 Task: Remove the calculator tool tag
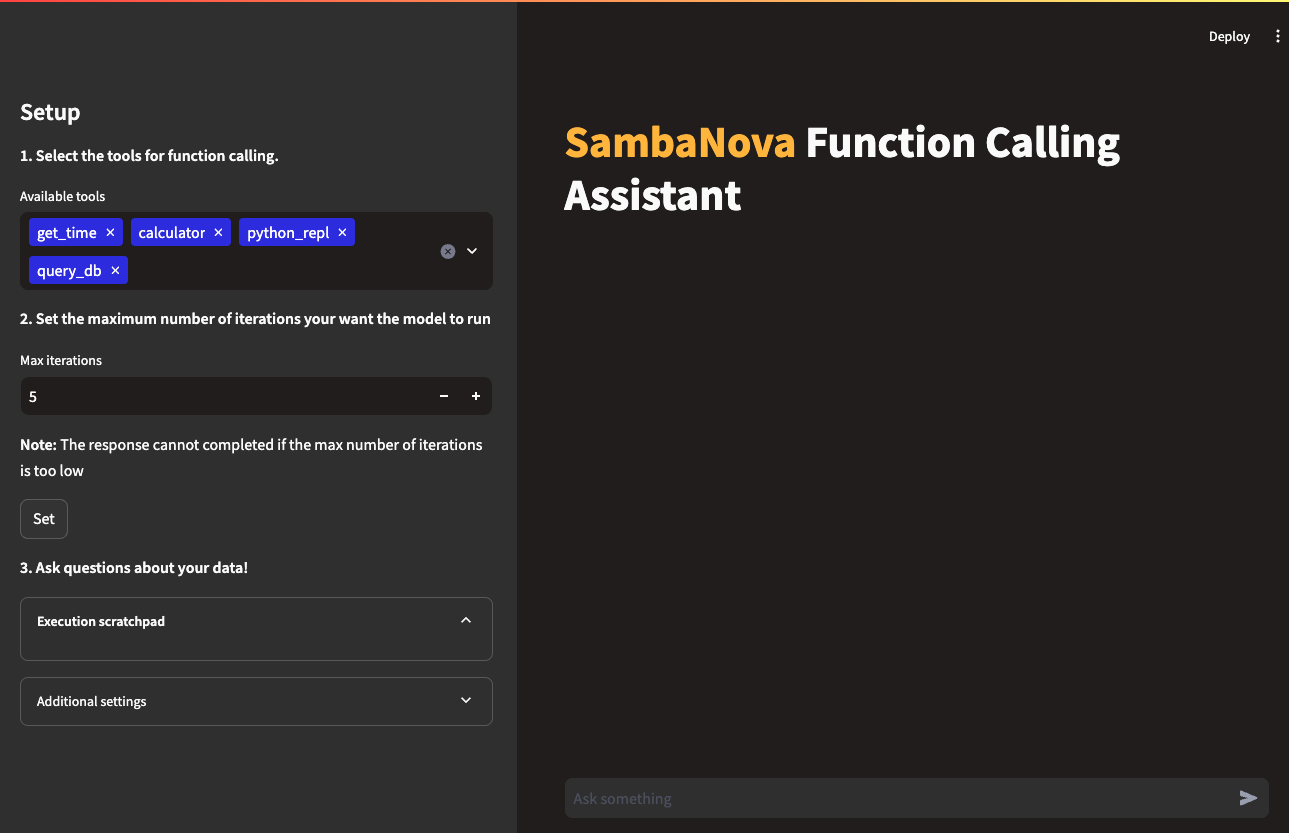tap(218, 232)
